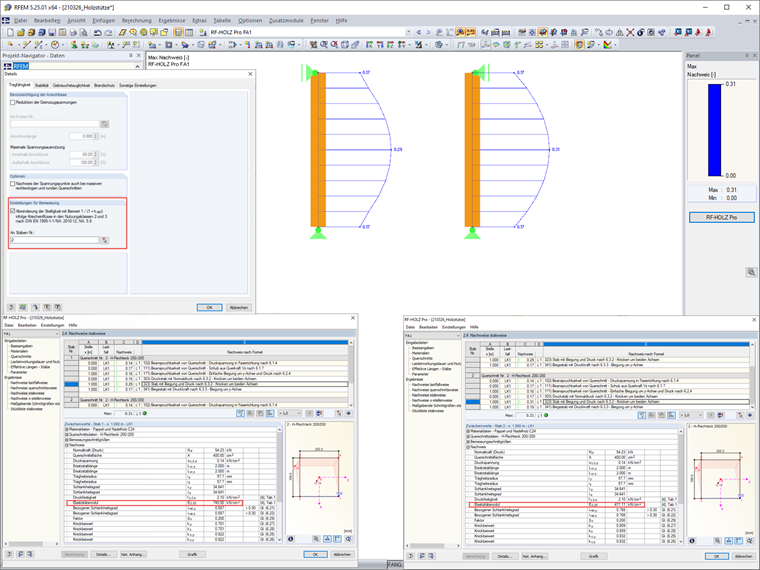Click the New file icon in main toolbar
Viewport: 760px width, 570px height.
11,32
